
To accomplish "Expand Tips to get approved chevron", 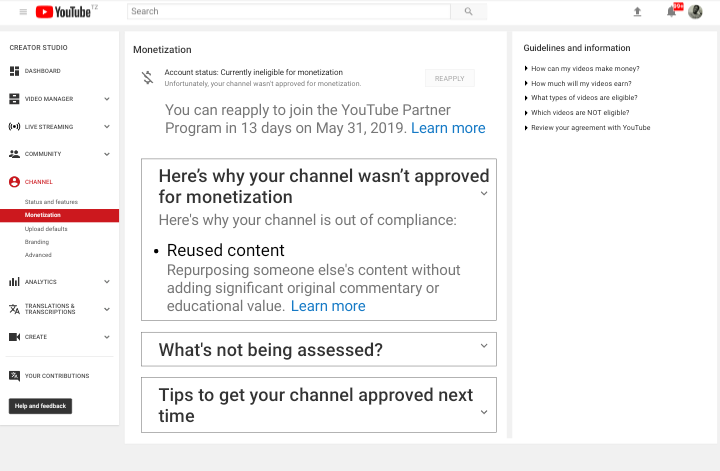I will (484, 412).
